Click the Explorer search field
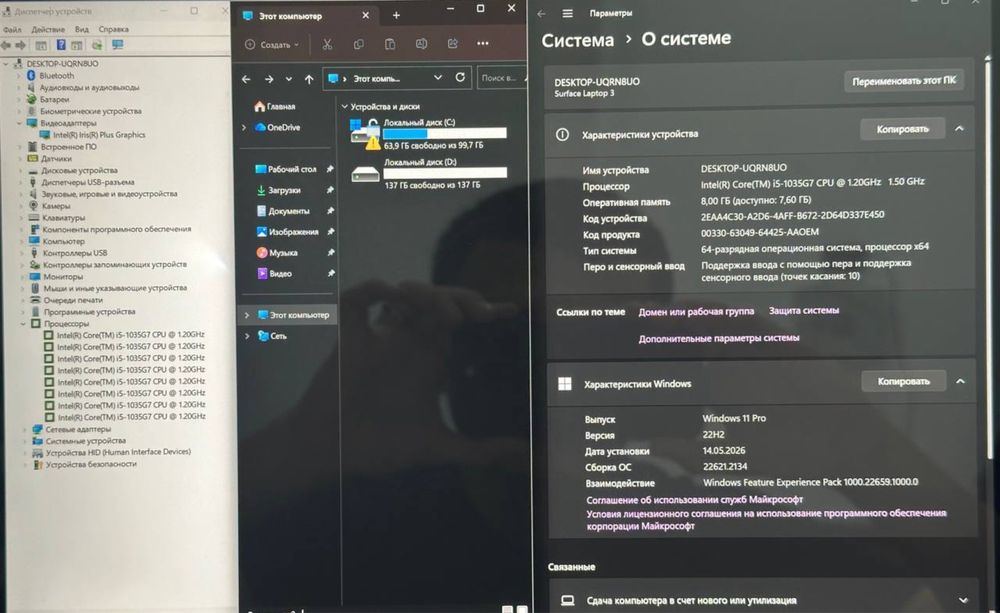This screenshot has width=1000, height=613. [x=501, y=78]
